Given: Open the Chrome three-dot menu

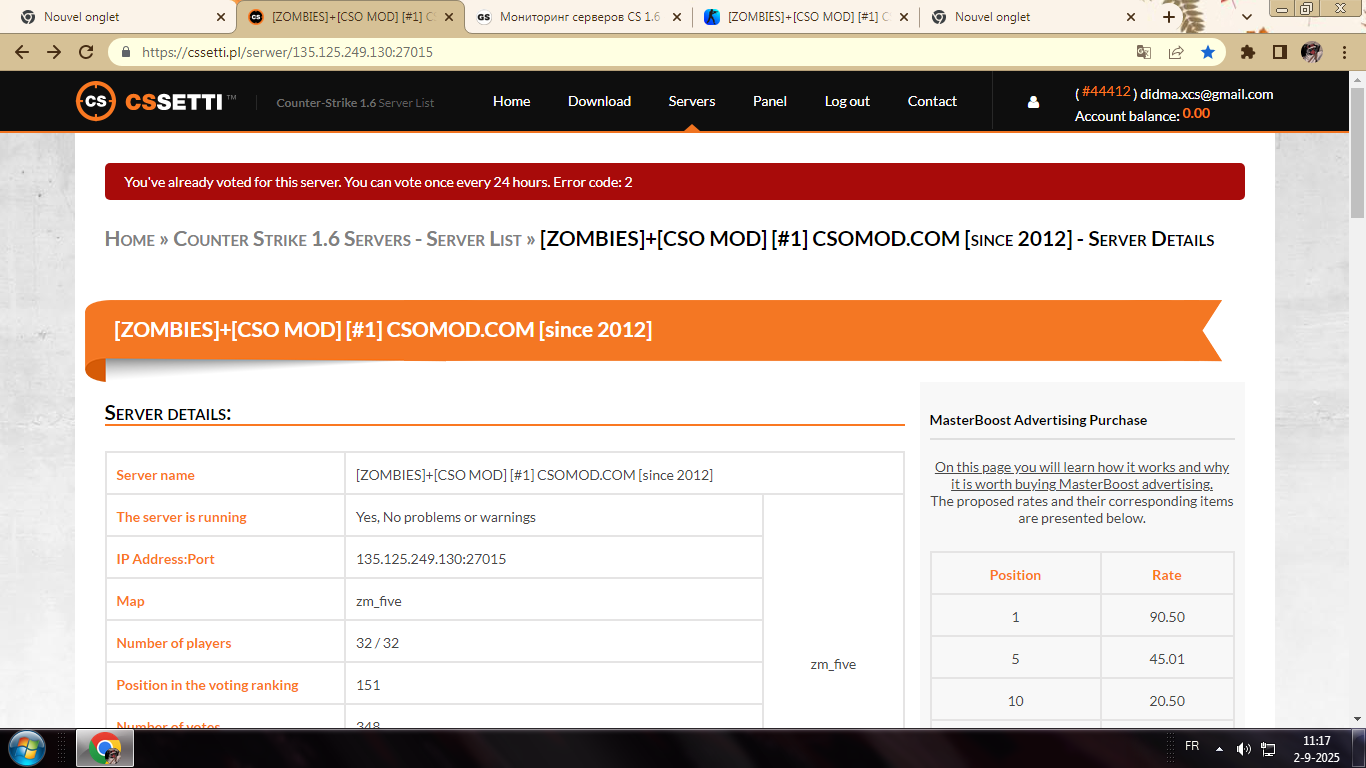Looking at the screenshot, I should pyautogui.click(x=1344, y=52).
